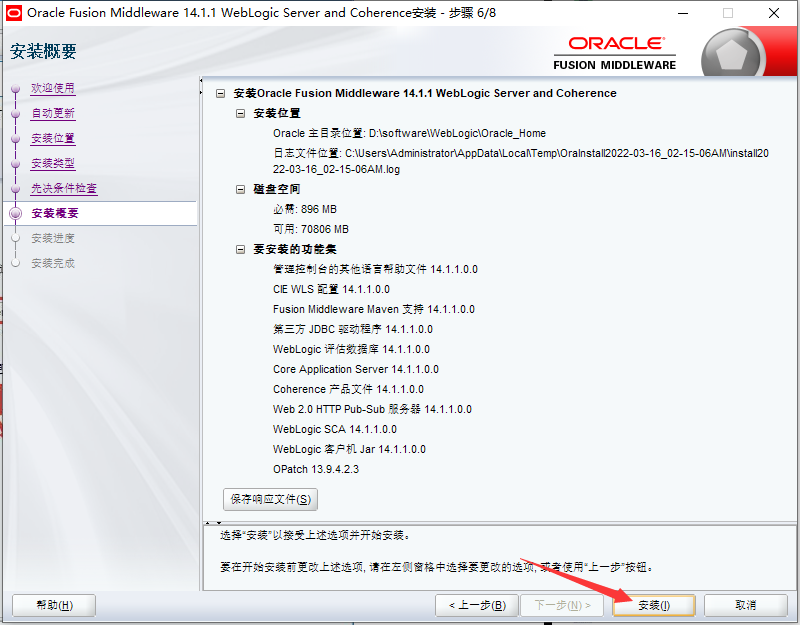Image resolution: width=800 pixels, height=625 pixels.
Task: Click the disabled 安装进度 step
Action: point(53,238)
